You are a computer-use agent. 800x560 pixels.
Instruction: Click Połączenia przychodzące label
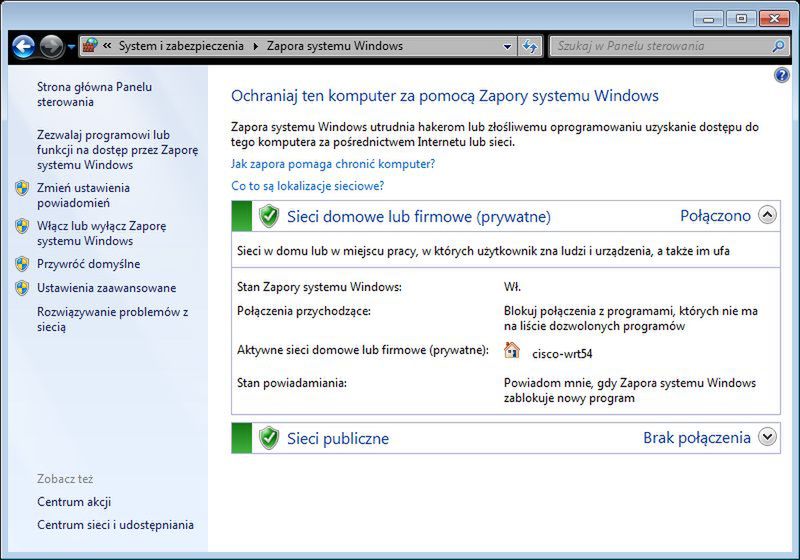[x=304, y=311]
